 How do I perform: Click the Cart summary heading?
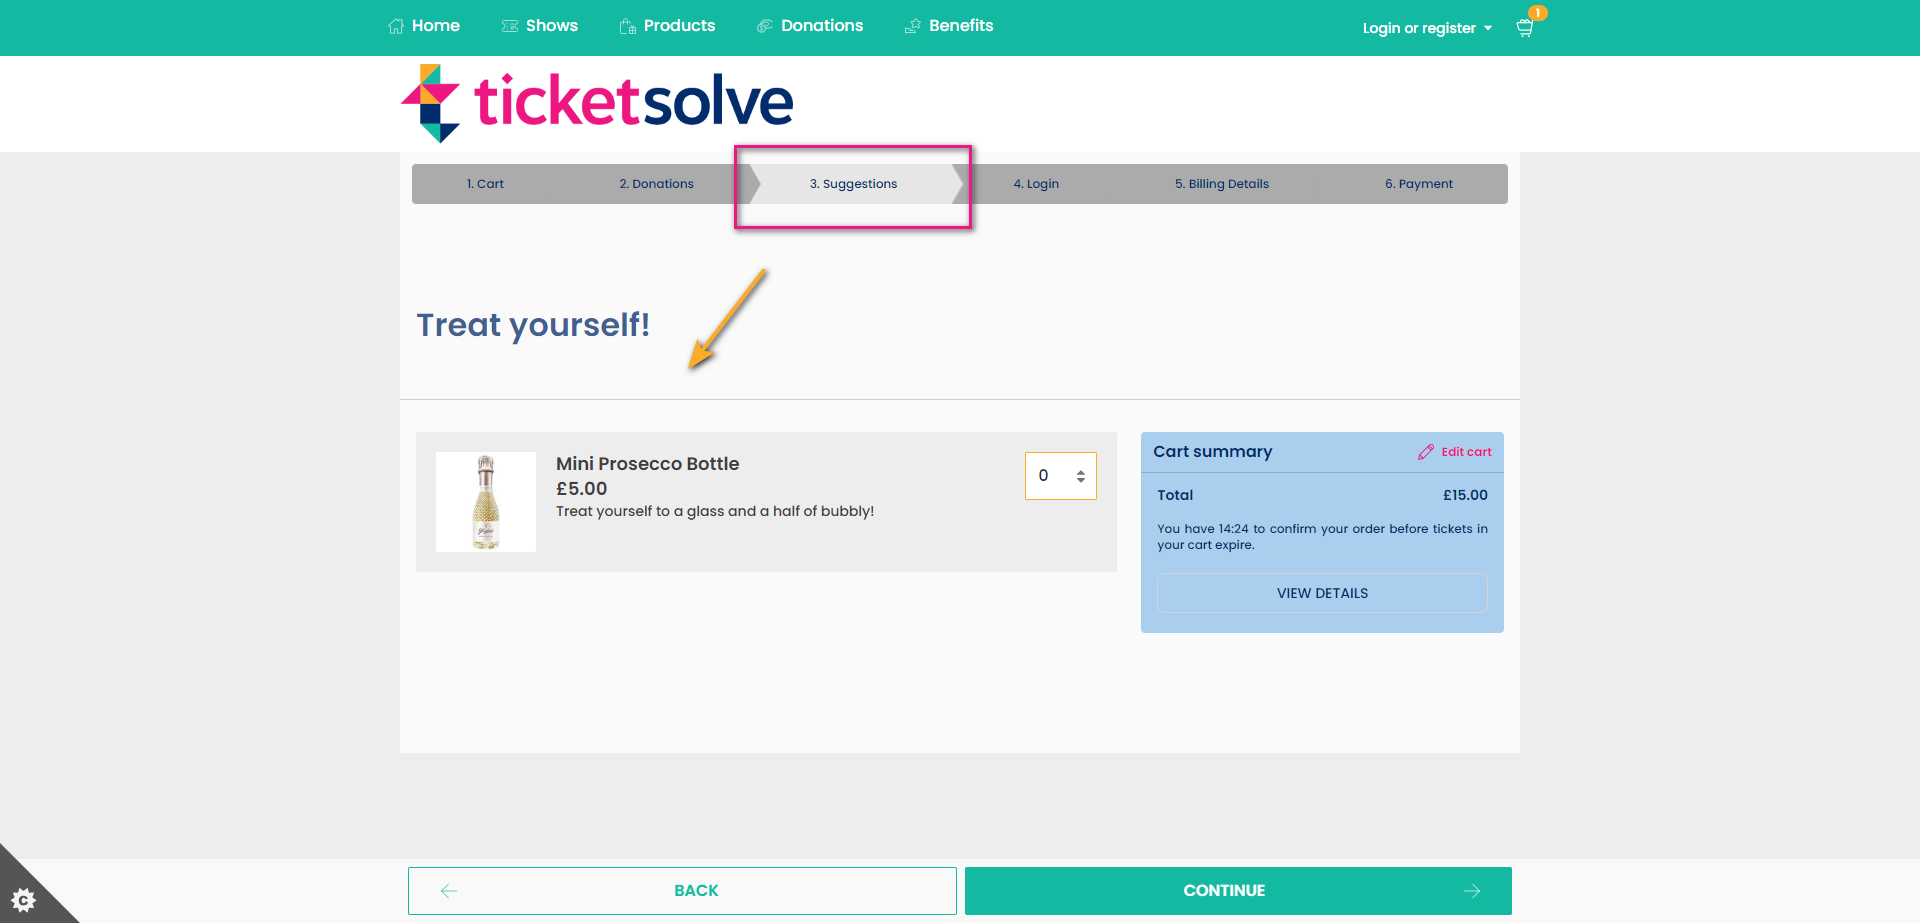click(x=1212, y=452)
